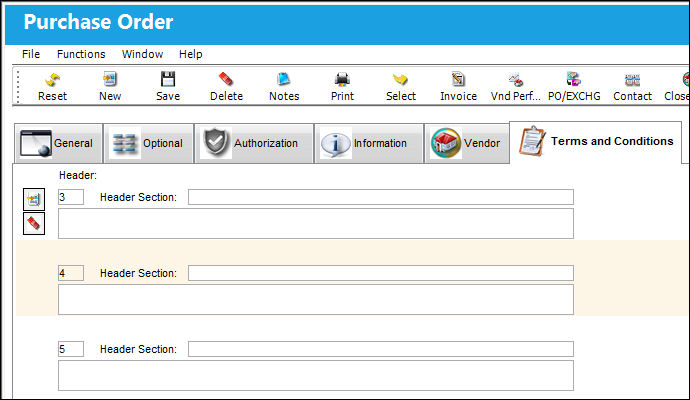Screen dimensions: 690x400
Task: Switch to the Information tab
Action: [369, 143]
